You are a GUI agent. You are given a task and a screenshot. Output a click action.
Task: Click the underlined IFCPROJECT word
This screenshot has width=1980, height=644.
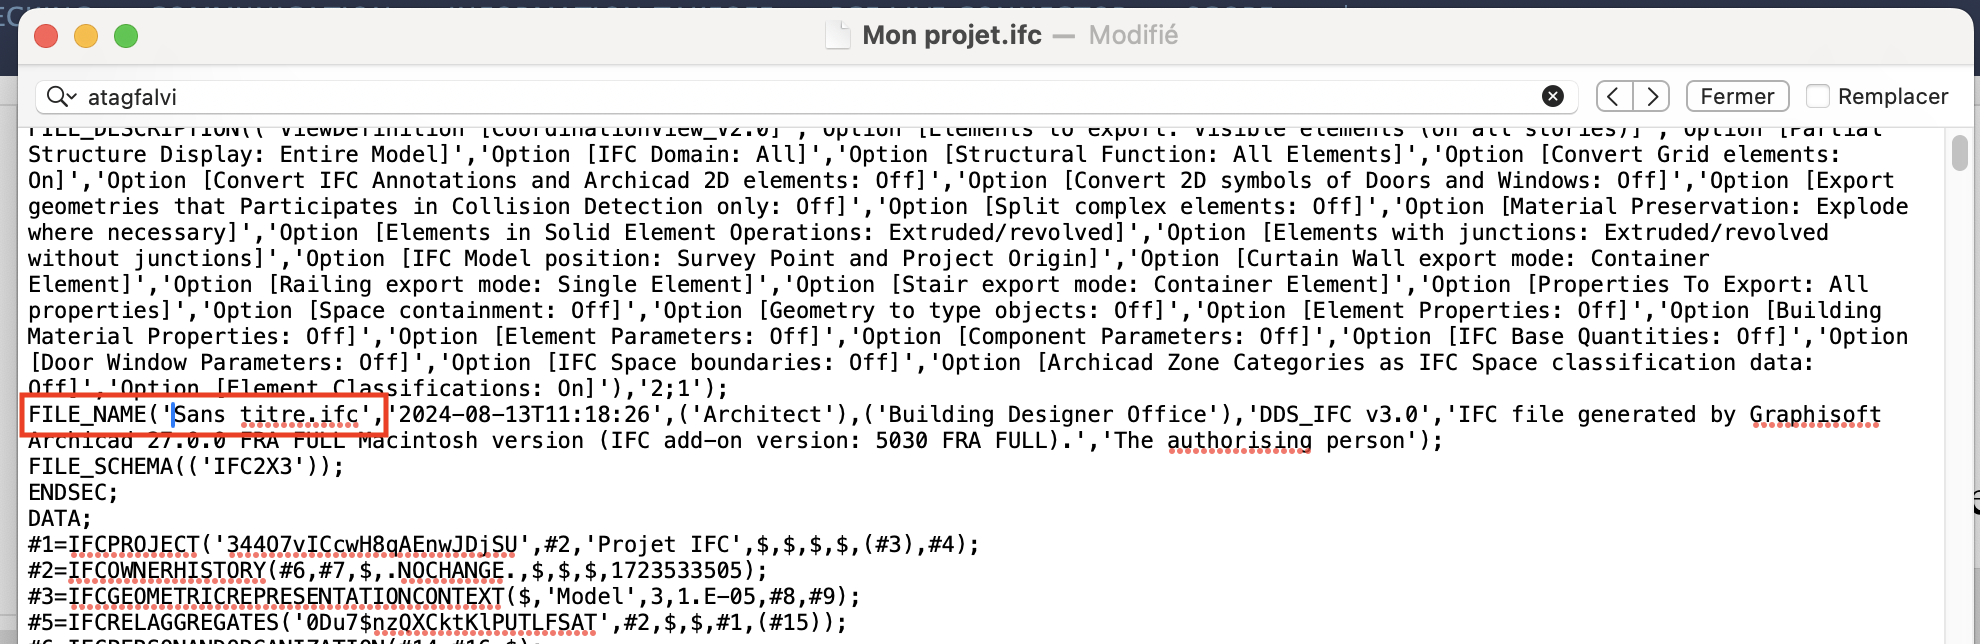coord(134,545)
